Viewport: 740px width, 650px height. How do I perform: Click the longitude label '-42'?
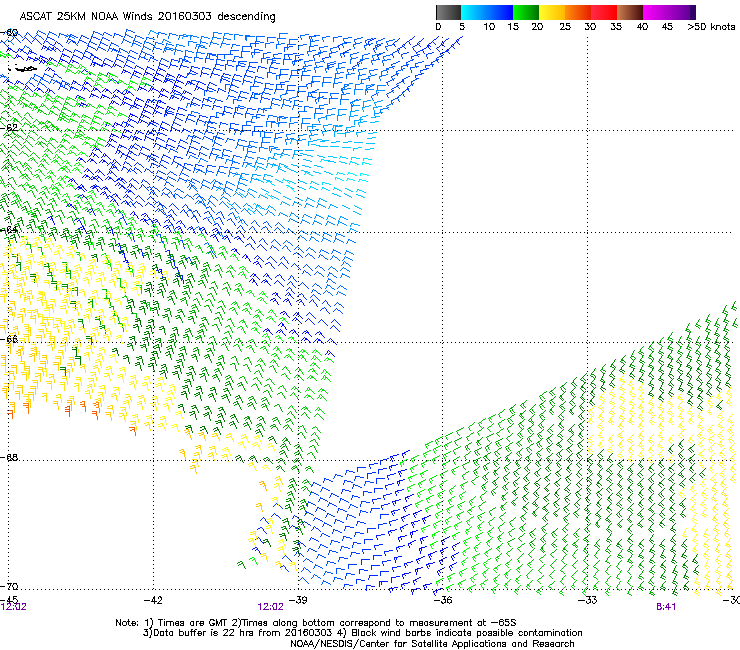click(153, 600)
